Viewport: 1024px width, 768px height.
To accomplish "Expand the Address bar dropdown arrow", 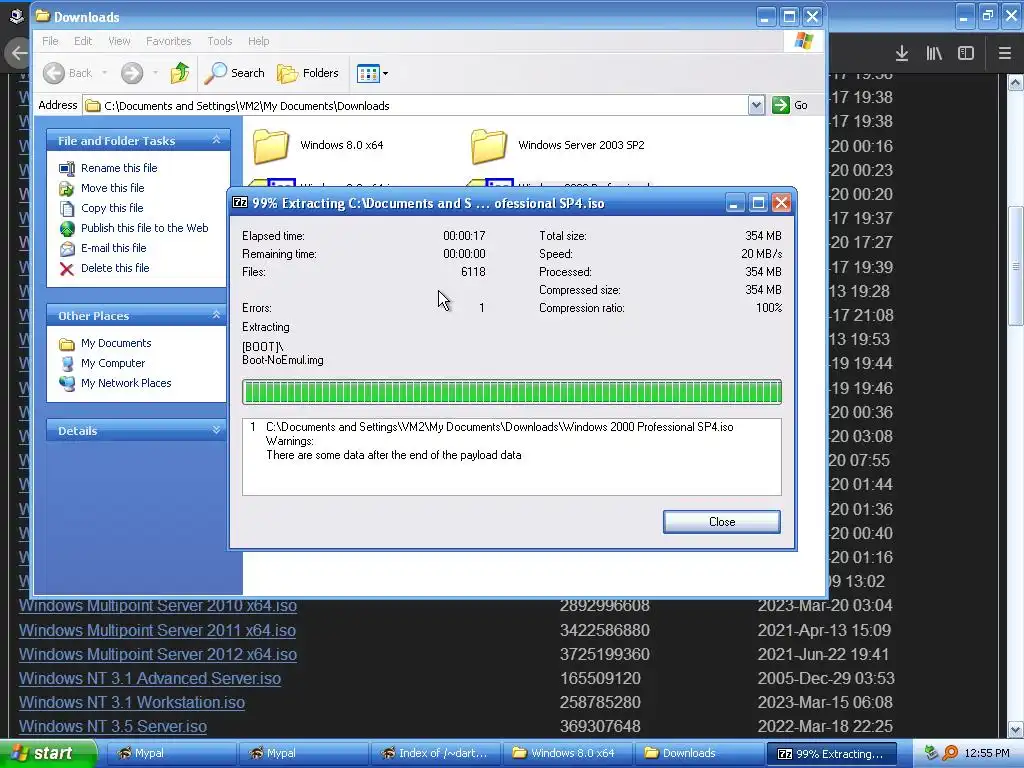I will click(x=756, y=105).
